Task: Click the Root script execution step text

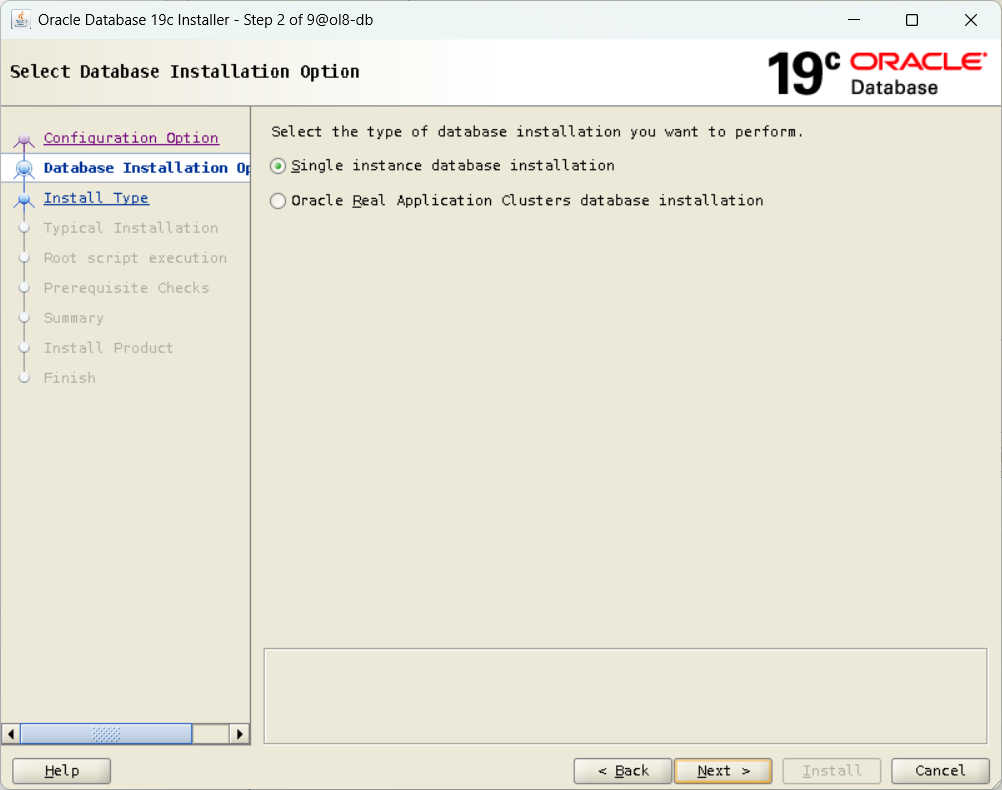Action: [135, 258]
